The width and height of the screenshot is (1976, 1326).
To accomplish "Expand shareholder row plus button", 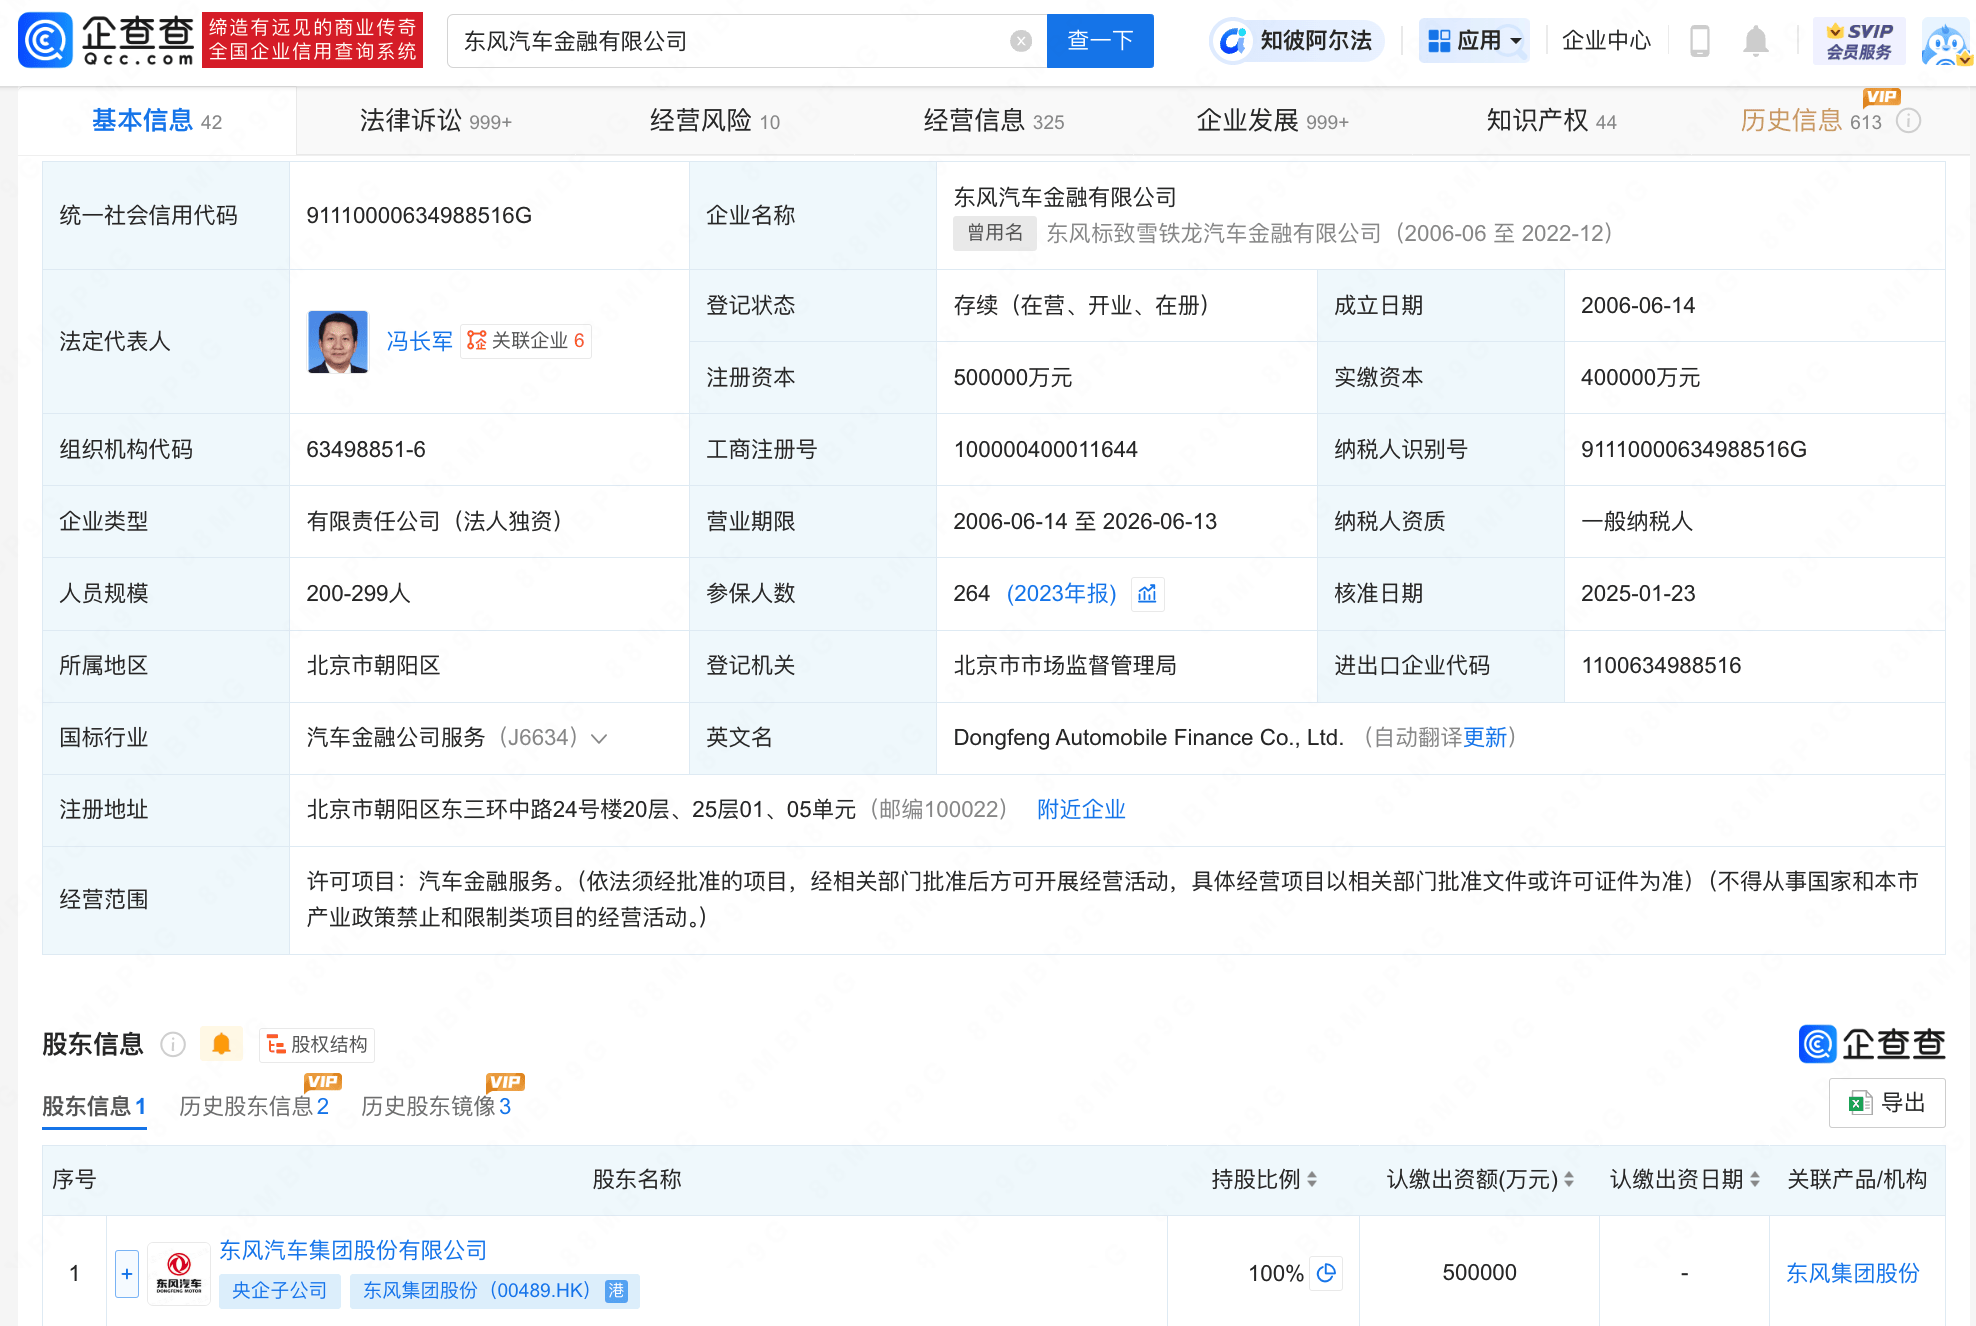I will coord(127,1274).
